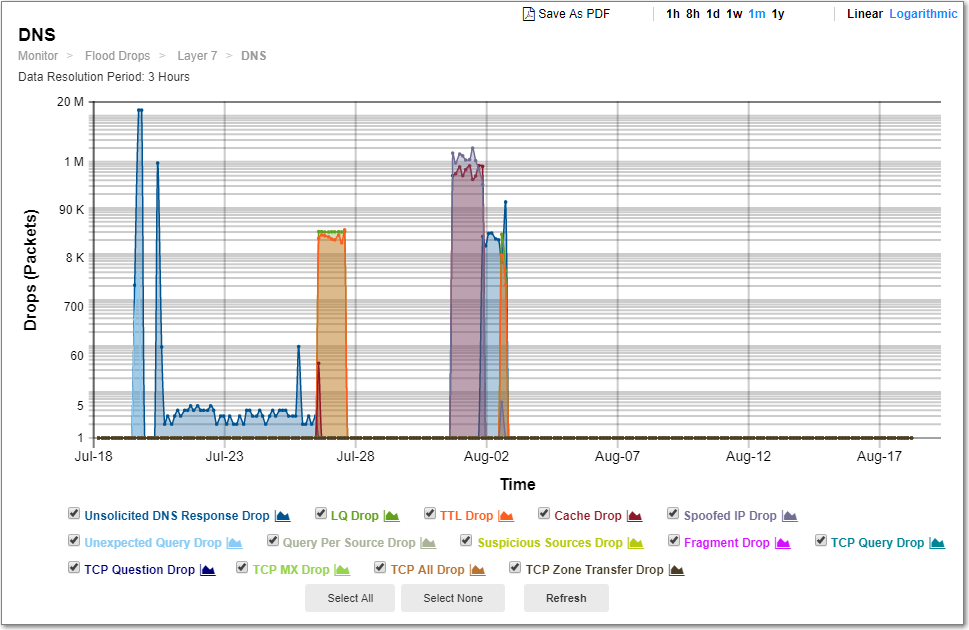Screen dimensions: 969x630
Task: Click the TCP Question Drop chart icon
Action: coord(210,569)
